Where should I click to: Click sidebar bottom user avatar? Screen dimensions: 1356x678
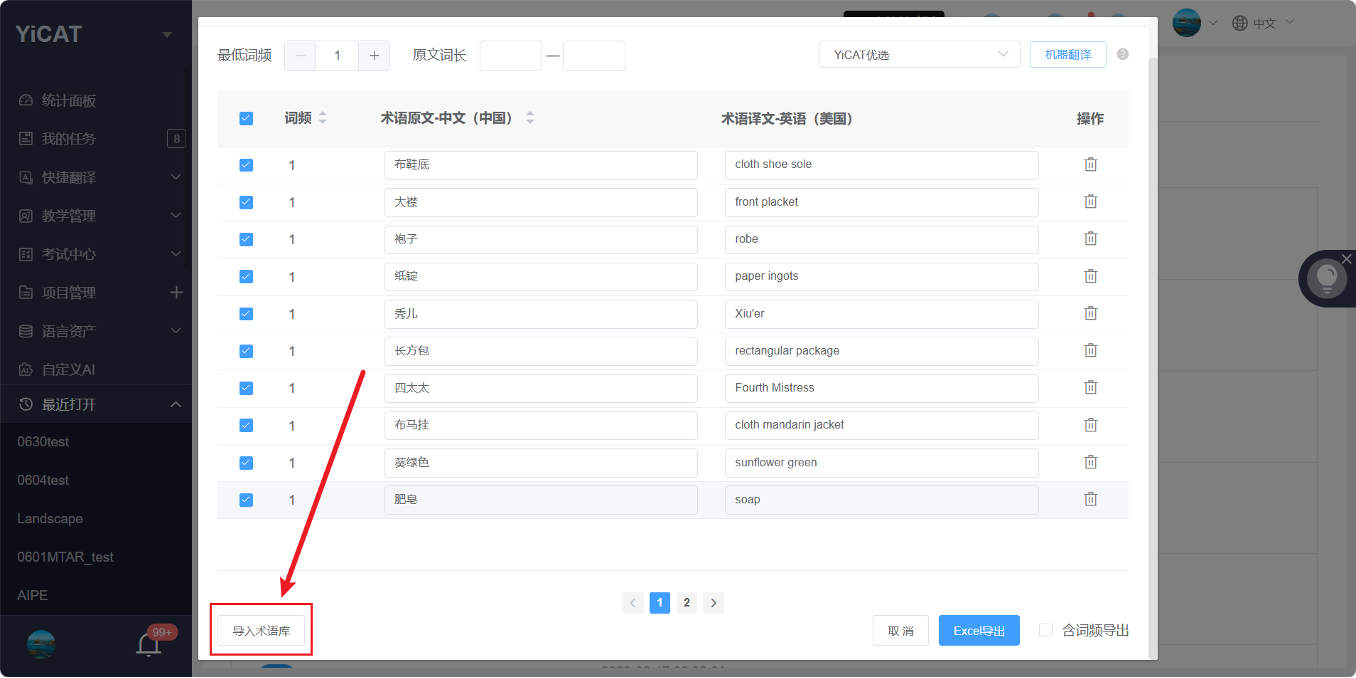[x=41, y=645]
